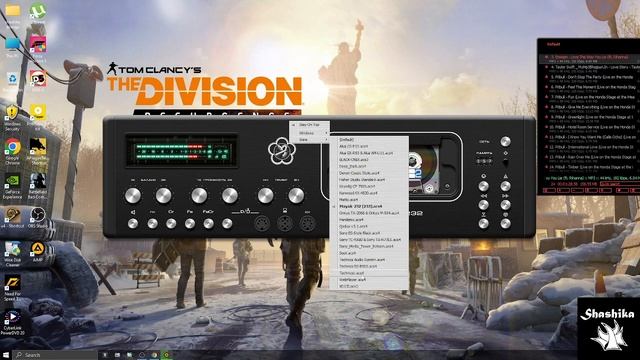Launch the AIMP desktop shortcut
The image size is (640, 360).
(38, 251)
